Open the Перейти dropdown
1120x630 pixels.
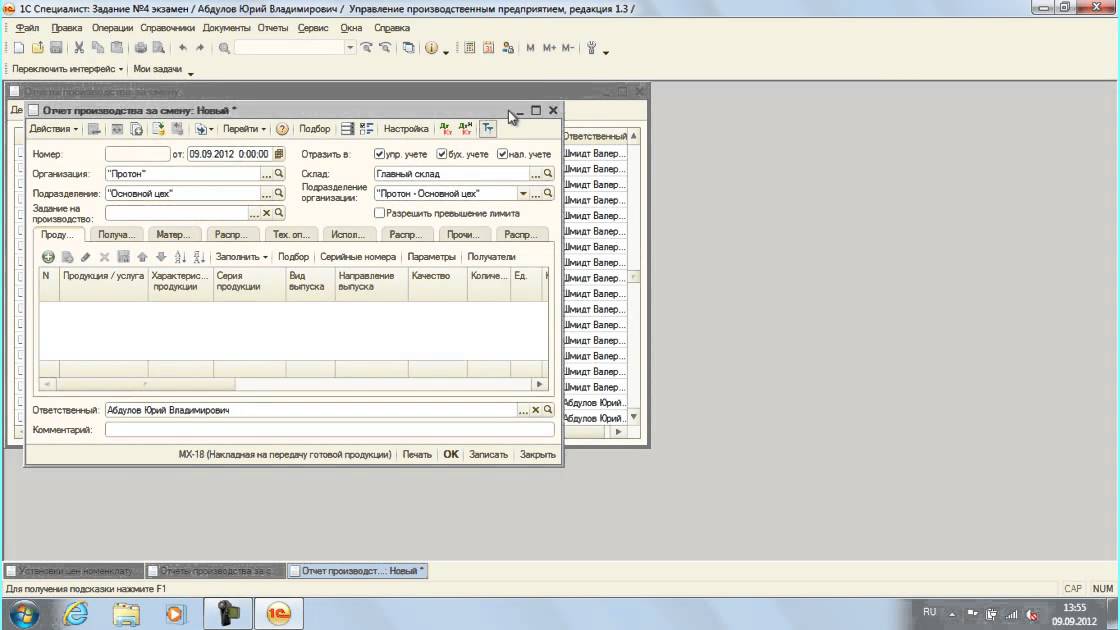tap(244, 129)
